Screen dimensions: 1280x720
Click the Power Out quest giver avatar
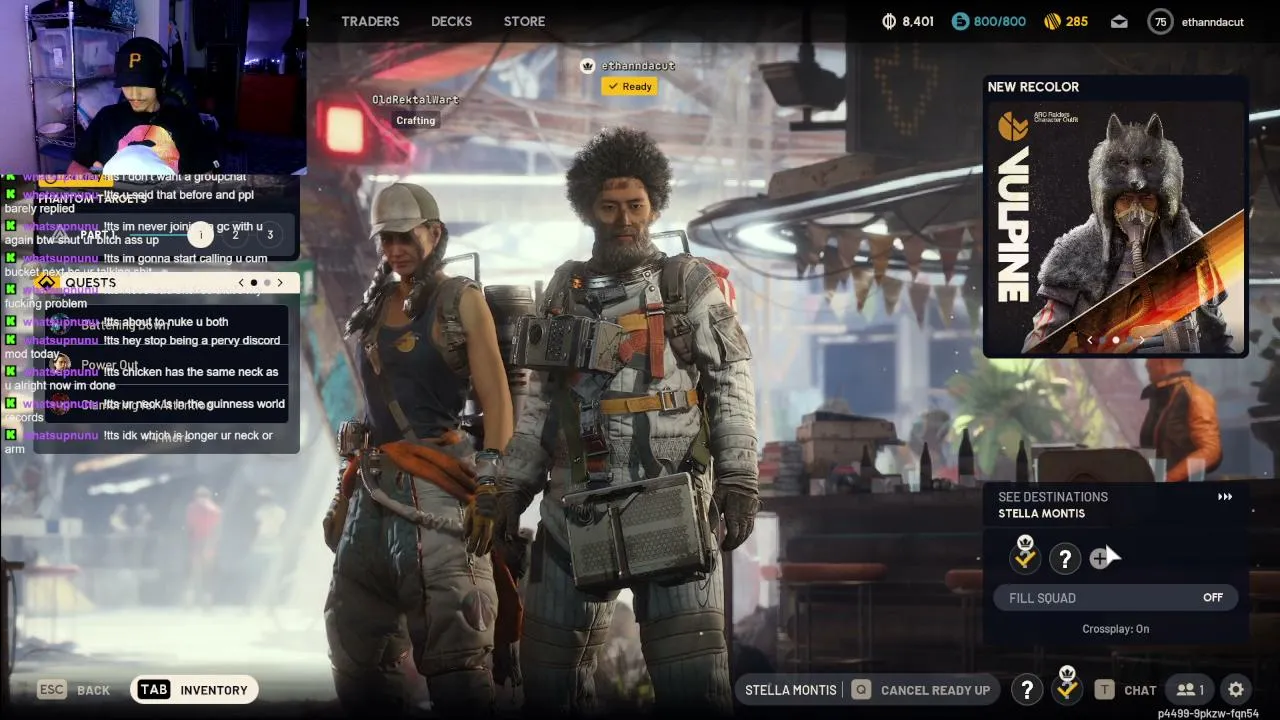pyautogui.click(x=60, y=365)
